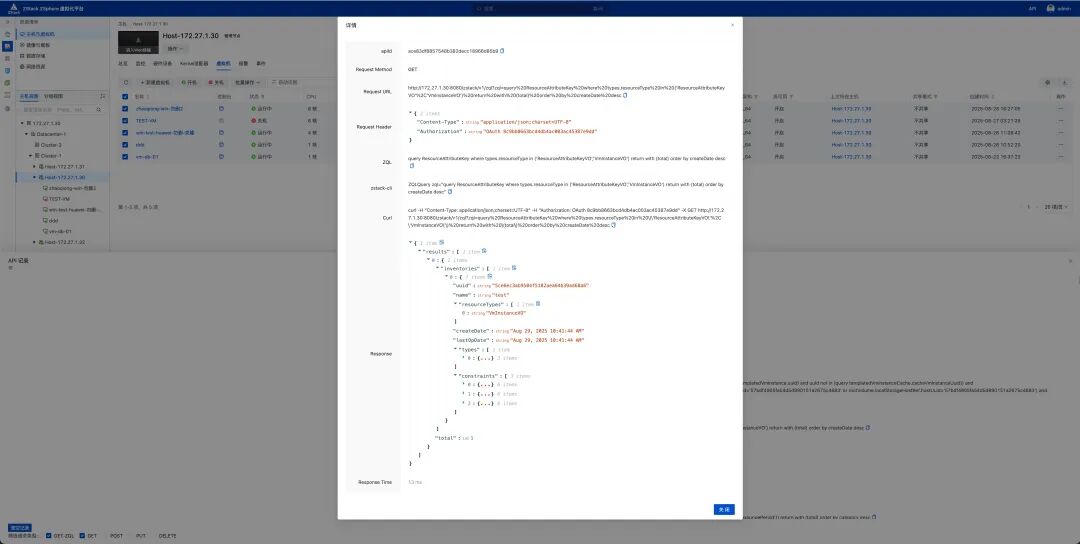Open console icon for ddd table row
This screenshot has height=544, width=1080.
pos(221,145)
